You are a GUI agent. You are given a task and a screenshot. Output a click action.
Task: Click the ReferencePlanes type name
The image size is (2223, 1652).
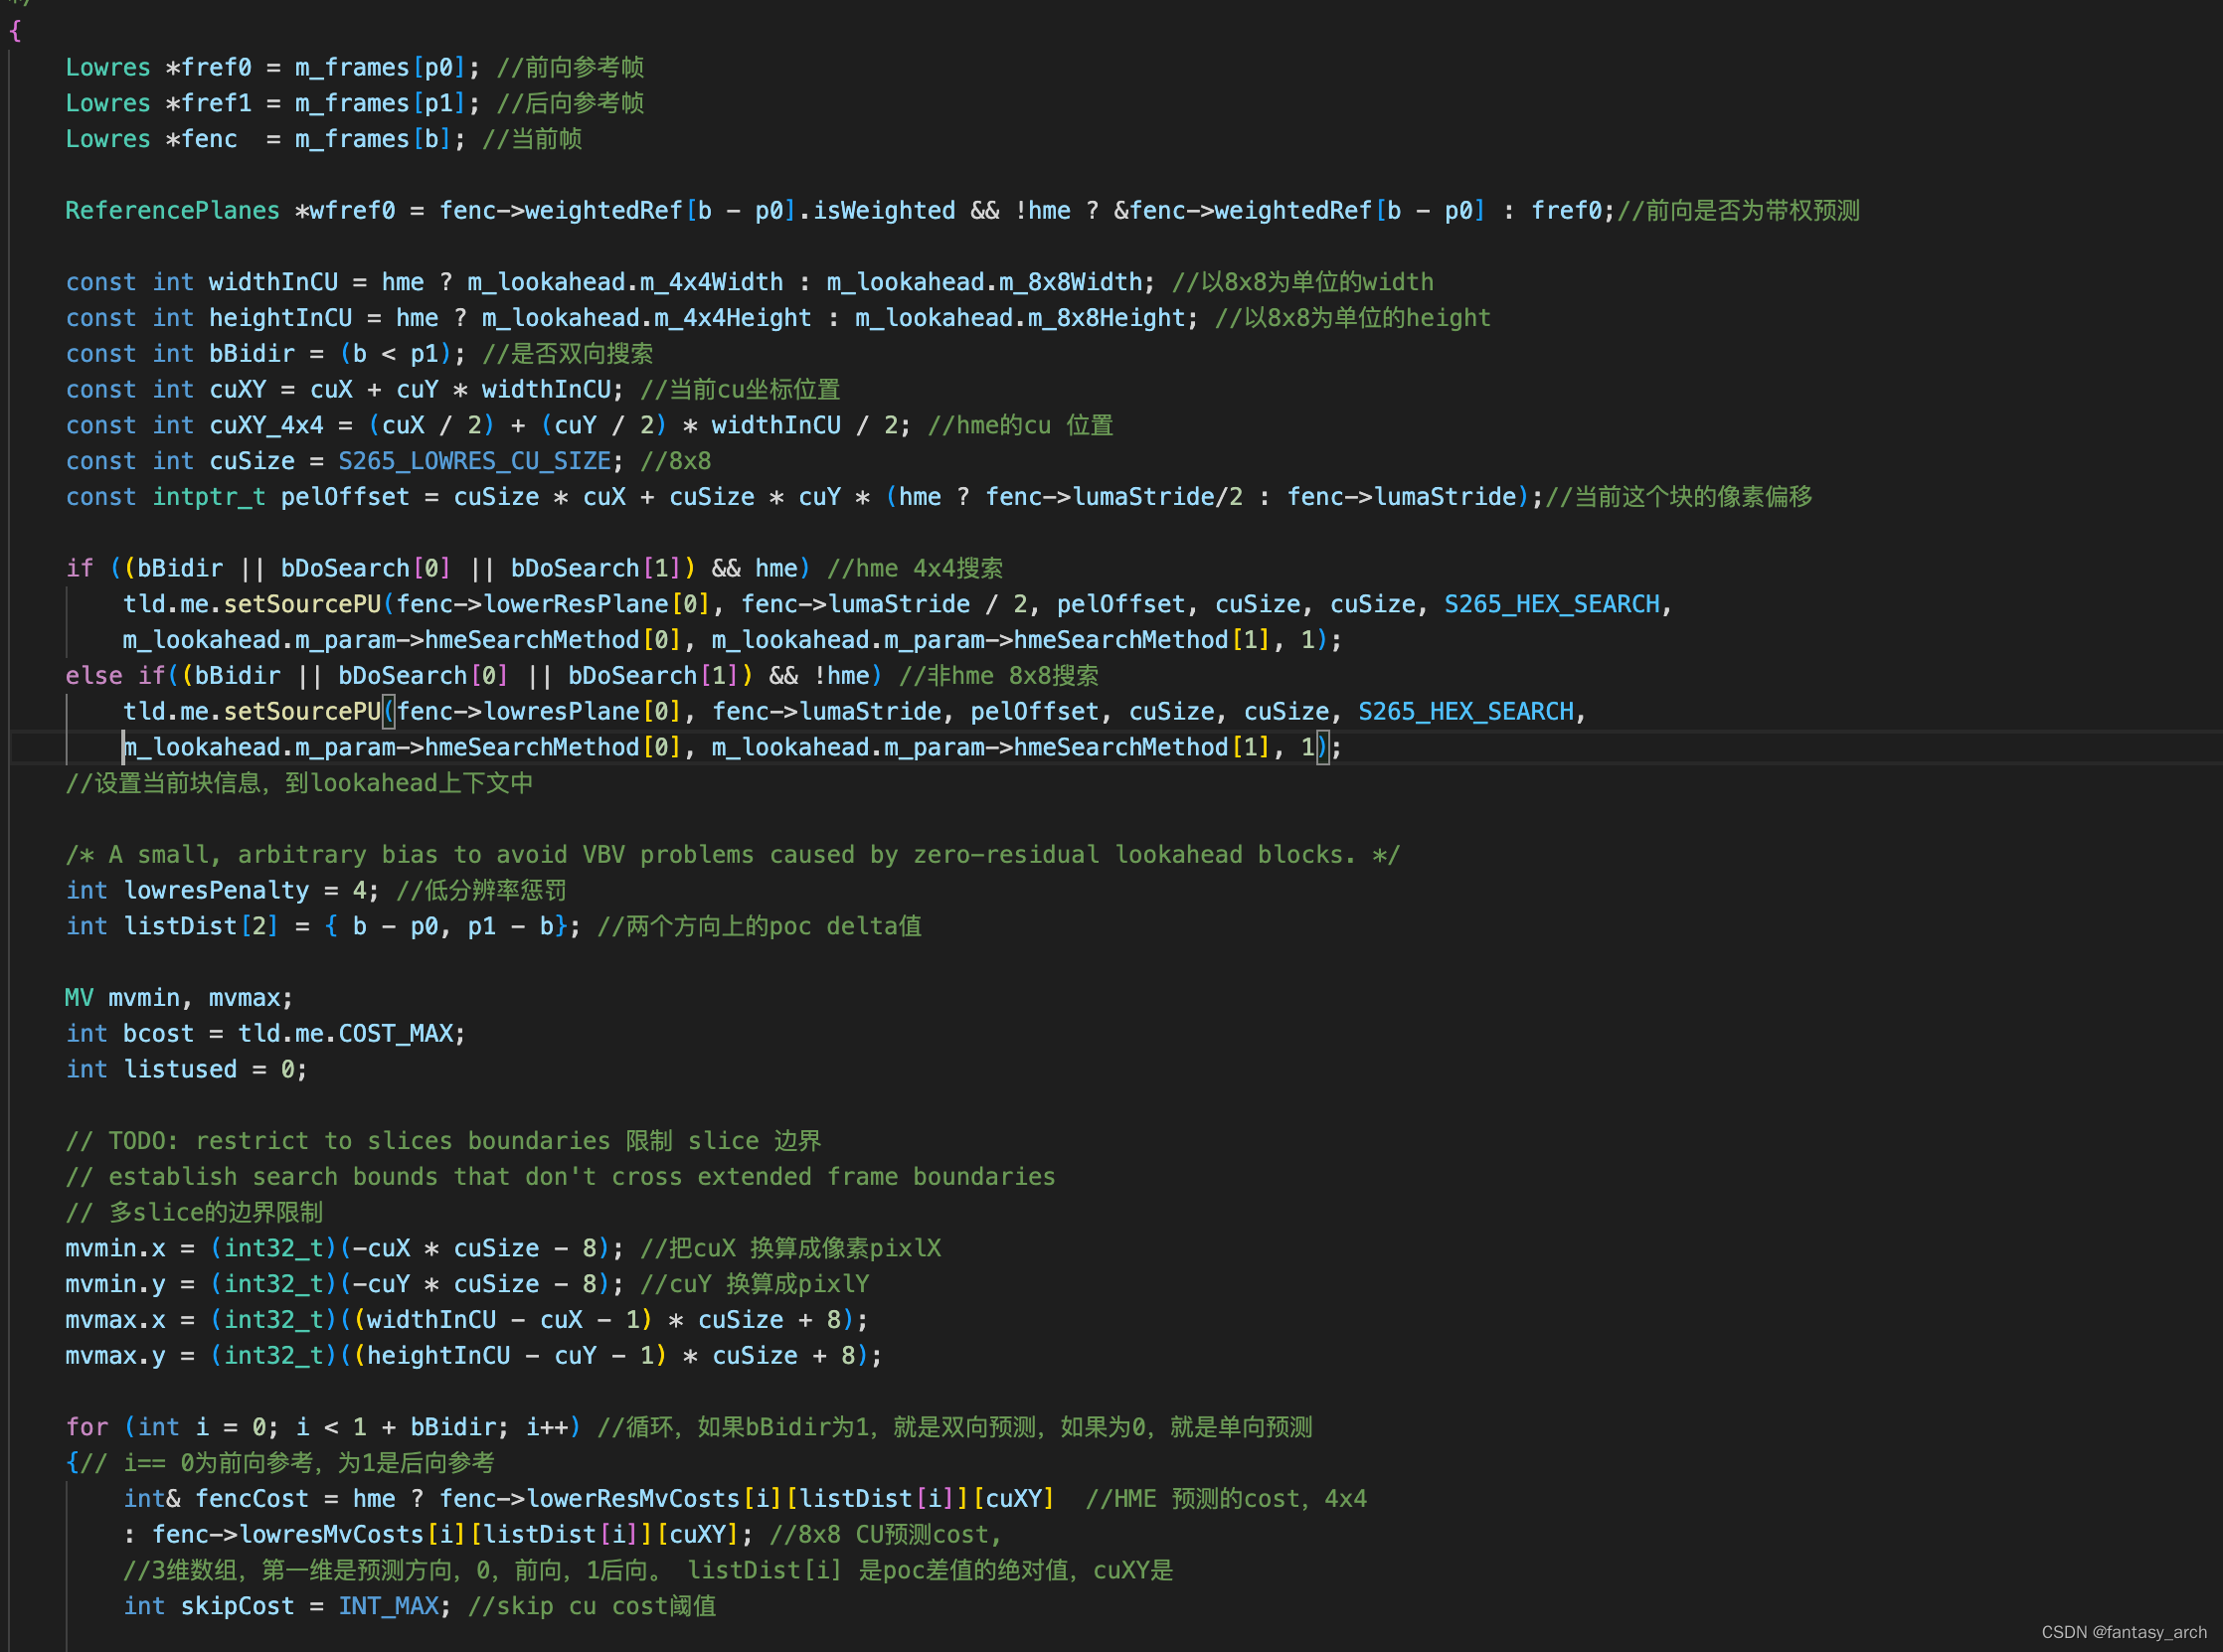click(172, 210)
